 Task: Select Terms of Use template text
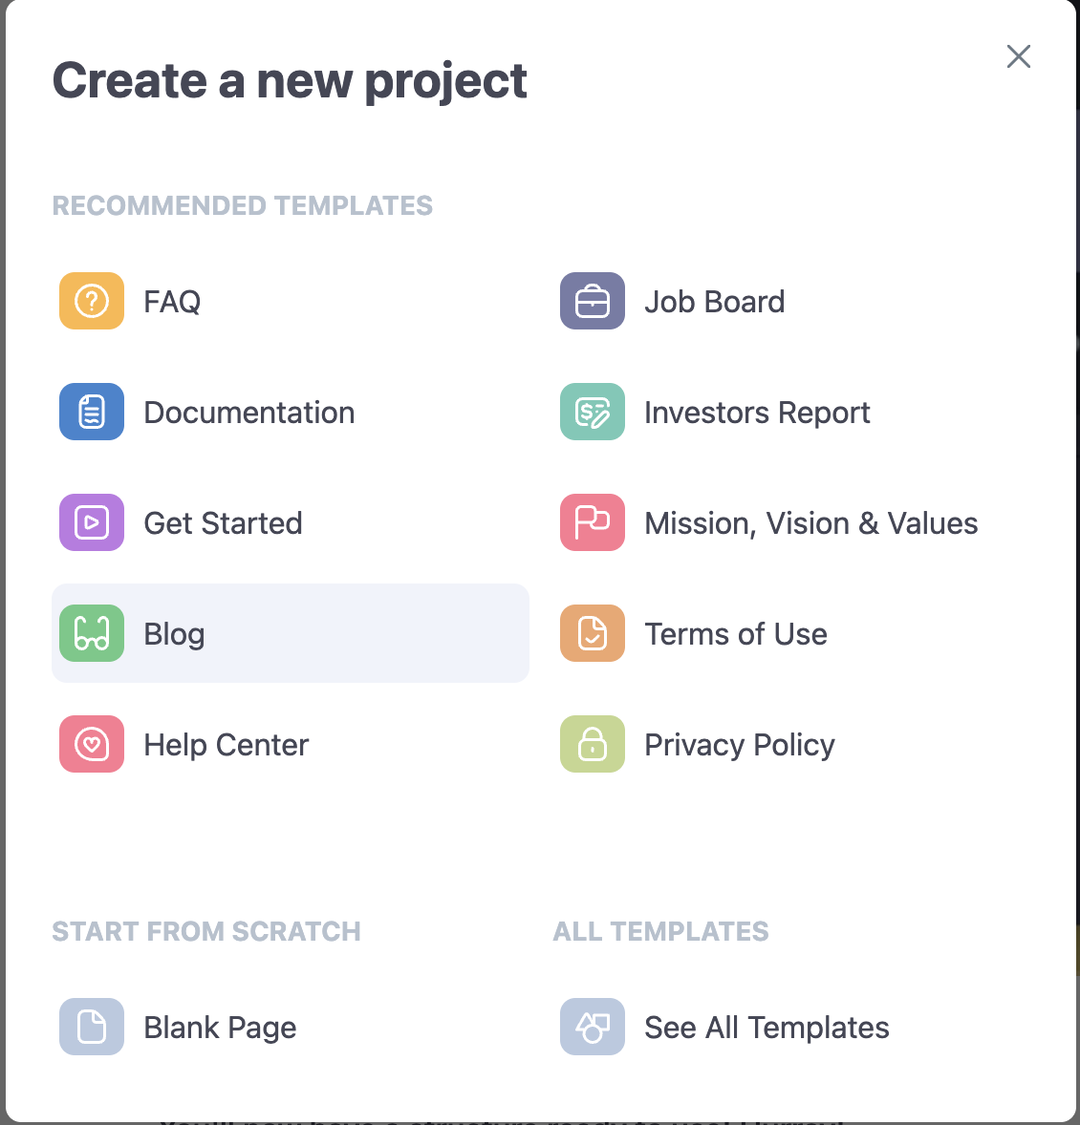click(736, 634)
